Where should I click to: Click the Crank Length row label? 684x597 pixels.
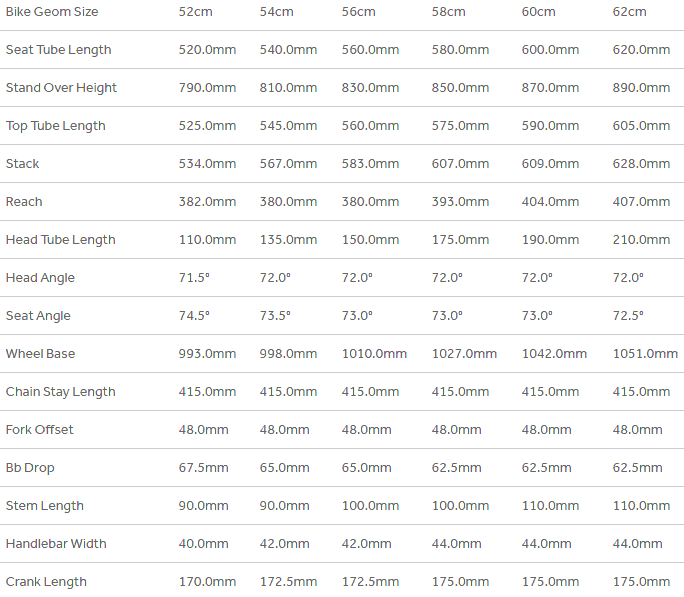click(46, 582)
